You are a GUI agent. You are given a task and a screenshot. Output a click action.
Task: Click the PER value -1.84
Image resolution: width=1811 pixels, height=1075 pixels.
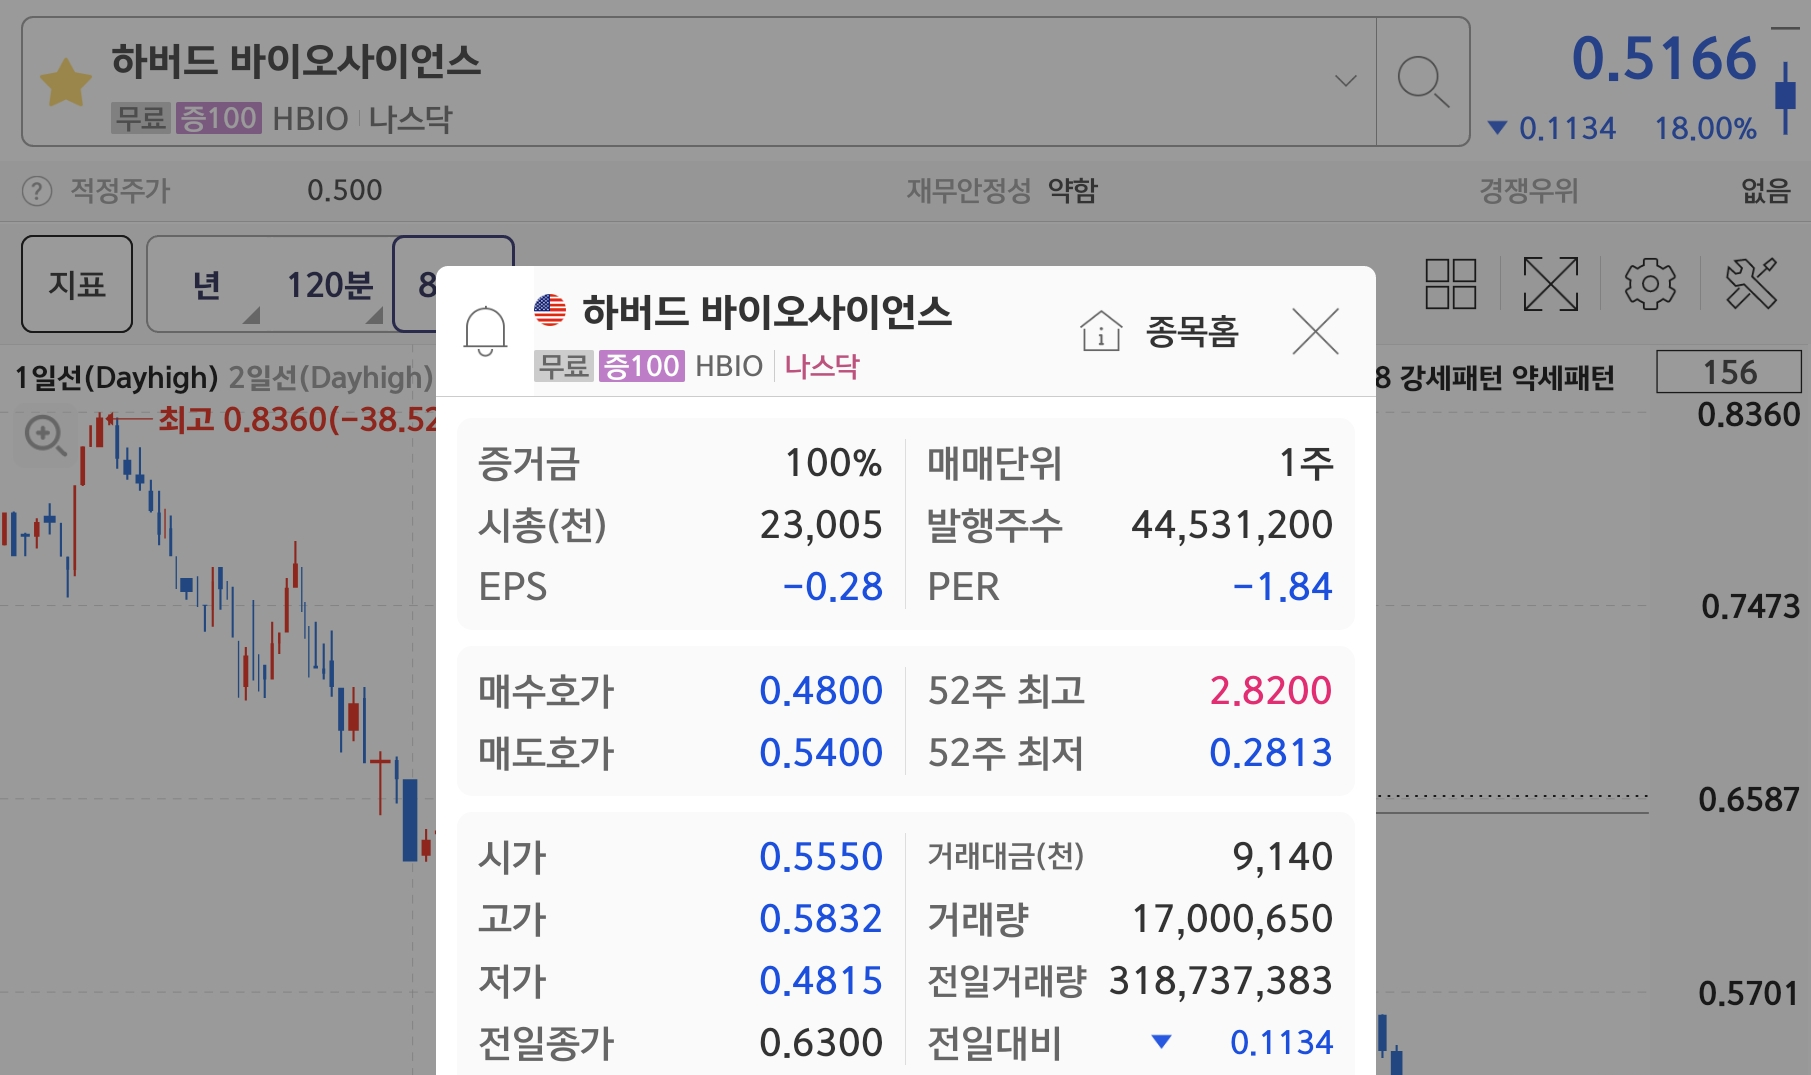[1282, 587]
